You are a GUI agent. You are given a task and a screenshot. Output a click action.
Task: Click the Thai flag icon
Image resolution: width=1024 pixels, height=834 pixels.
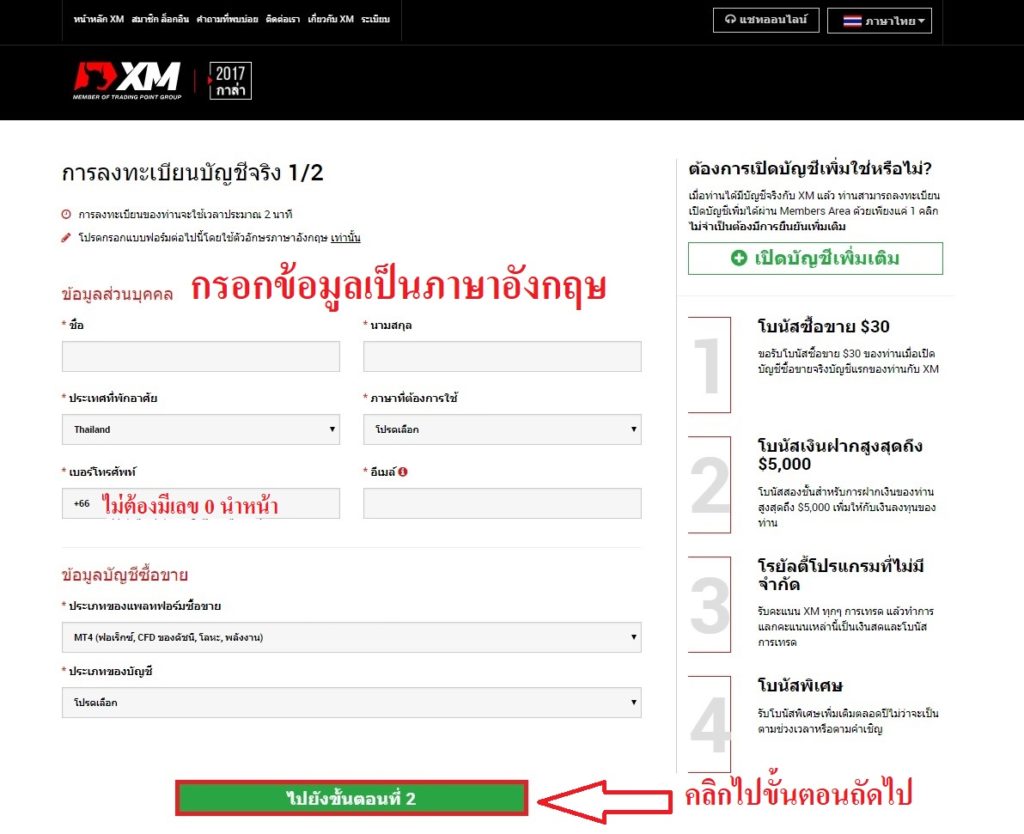point(852,21)
